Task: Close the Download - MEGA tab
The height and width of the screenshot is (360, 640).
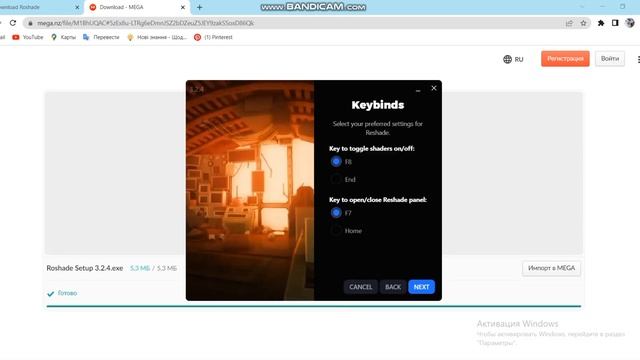Action: [183, 7]
